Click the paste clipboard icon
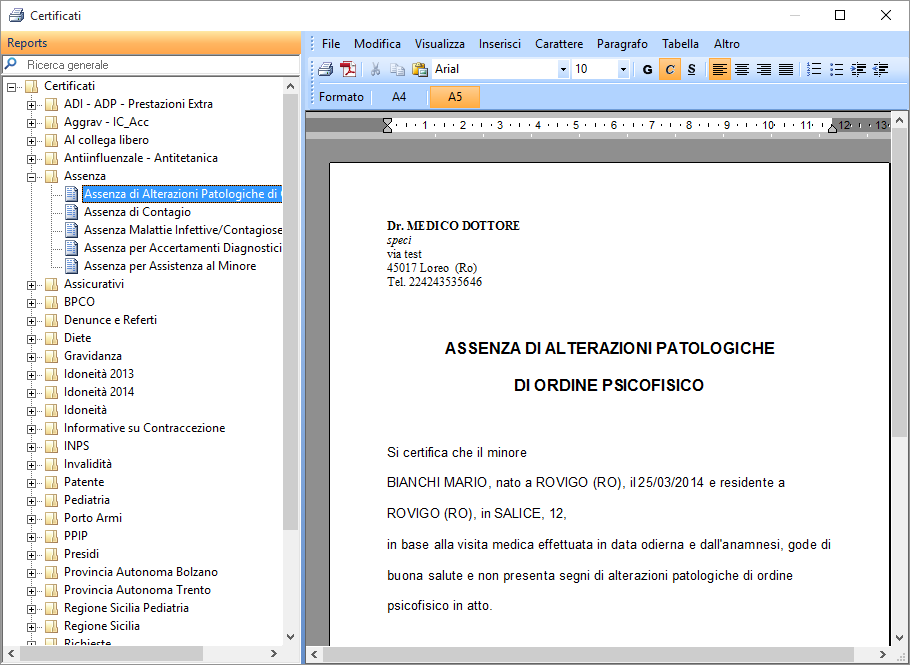This screenshot has height=665, width=910. tap(420, 70)
